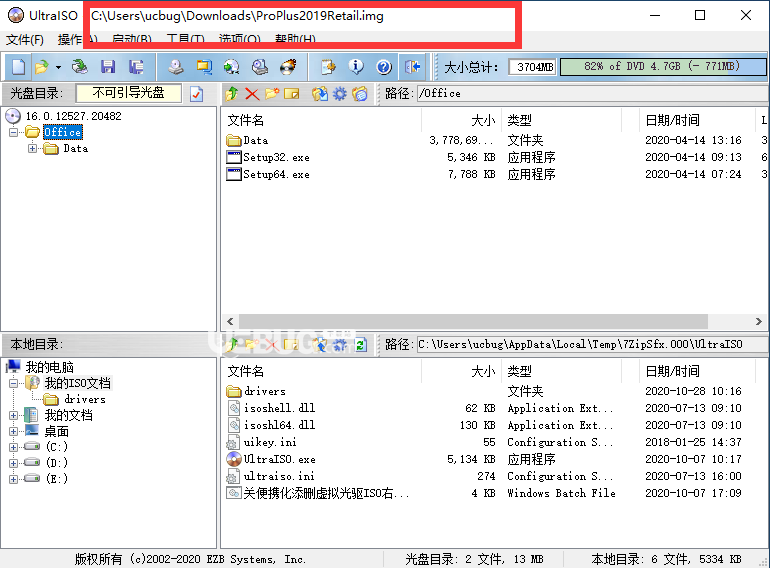Select Setup64.exe in image file list
Screen dimensions: 770x568
point(276,174)
